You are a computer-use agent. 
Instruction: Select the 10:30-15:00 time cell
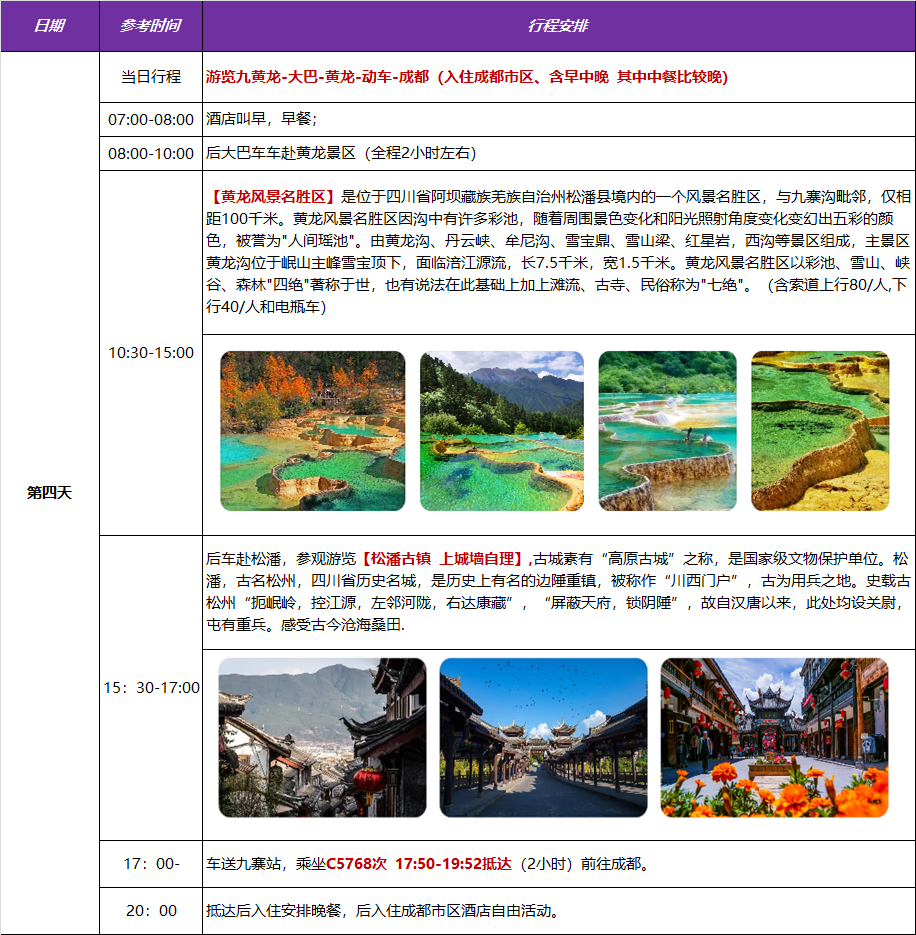pos(151,352)
